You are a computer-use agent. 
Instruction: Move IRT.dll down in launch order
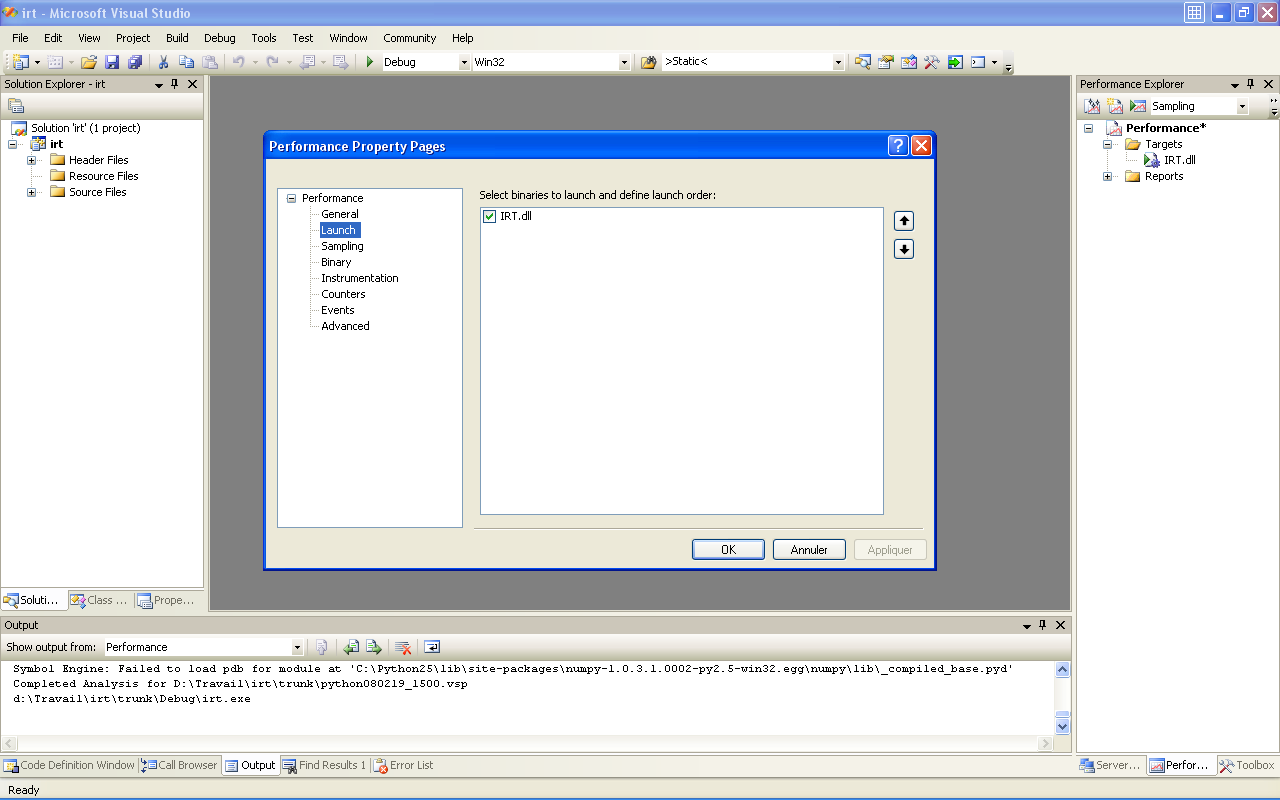[x=904, y=249]
